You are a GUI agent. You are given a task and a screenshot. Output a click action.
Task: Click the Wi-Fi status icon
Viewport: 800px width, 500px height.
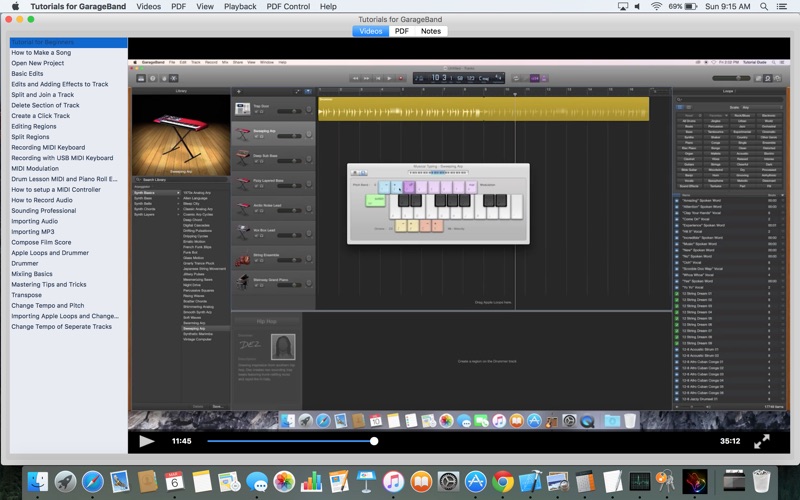(x=656, y=7)
